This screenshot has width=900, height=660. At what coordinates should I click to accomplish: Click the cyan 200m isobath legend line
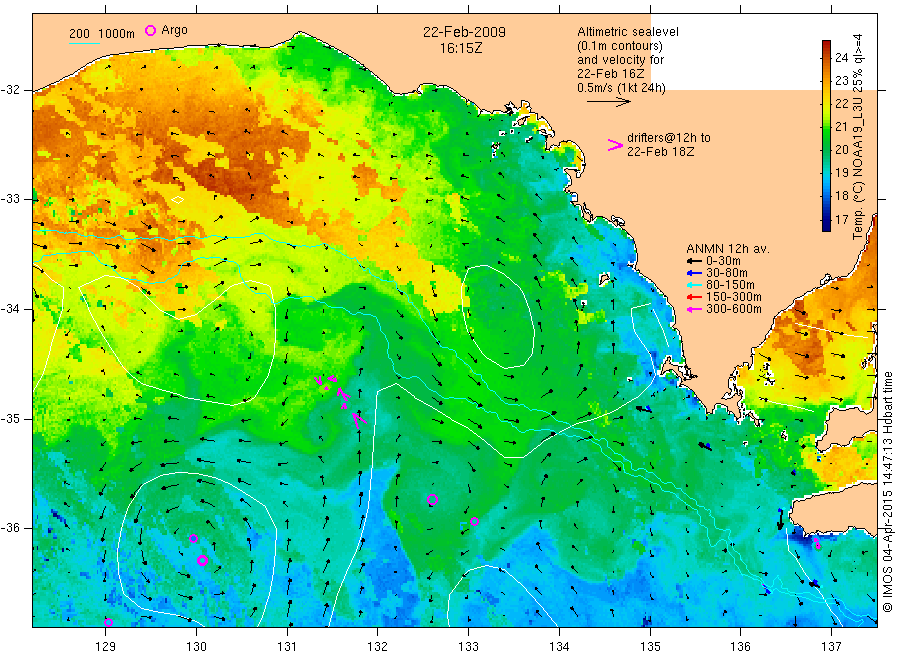point(84,43)
